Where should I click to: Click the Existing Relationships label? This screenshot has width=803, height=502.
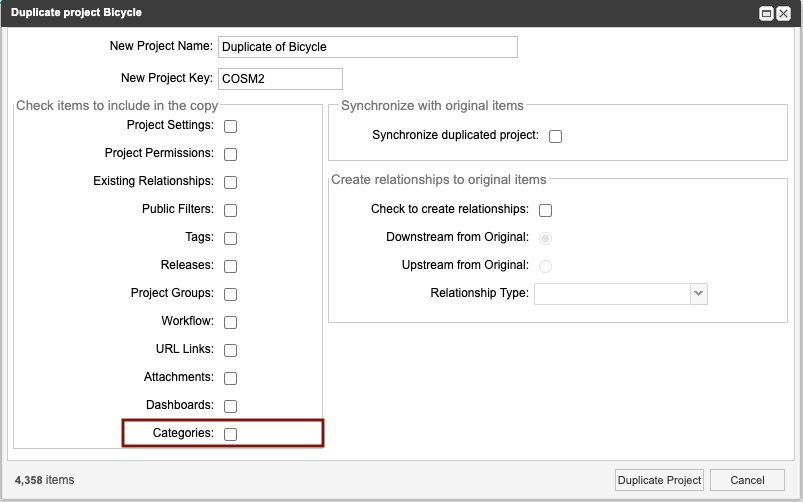[153, 181]
